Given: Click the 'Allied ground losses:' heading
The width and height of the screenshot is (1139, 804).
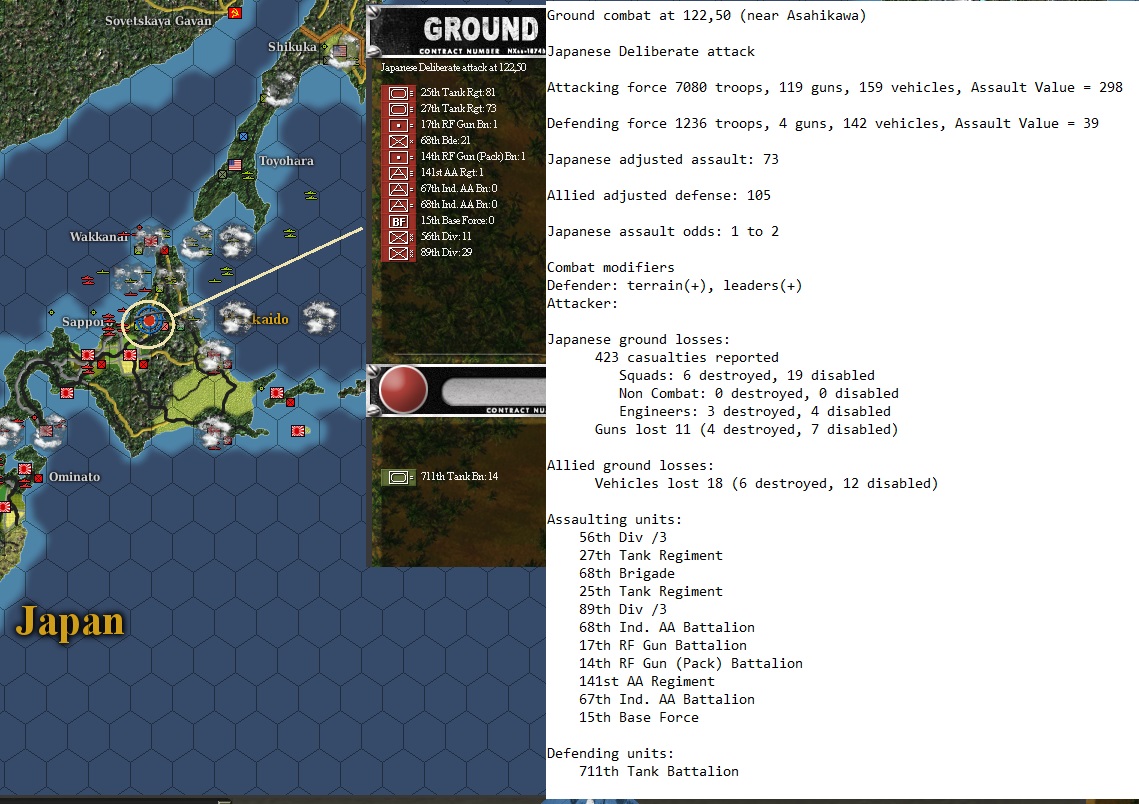Looking at the screenshot, I should tap(631, 465).
